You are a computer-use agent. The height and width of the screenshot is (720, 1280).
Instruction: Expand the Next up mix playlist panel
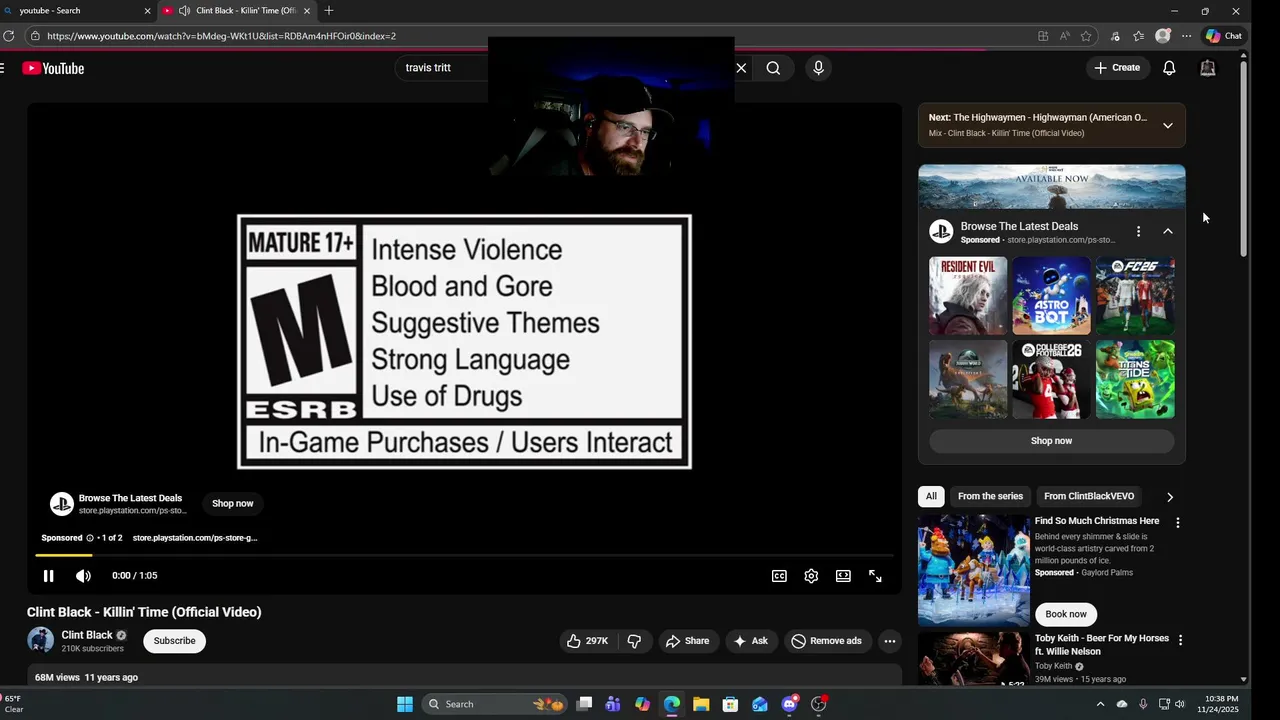pos(1167,125)
